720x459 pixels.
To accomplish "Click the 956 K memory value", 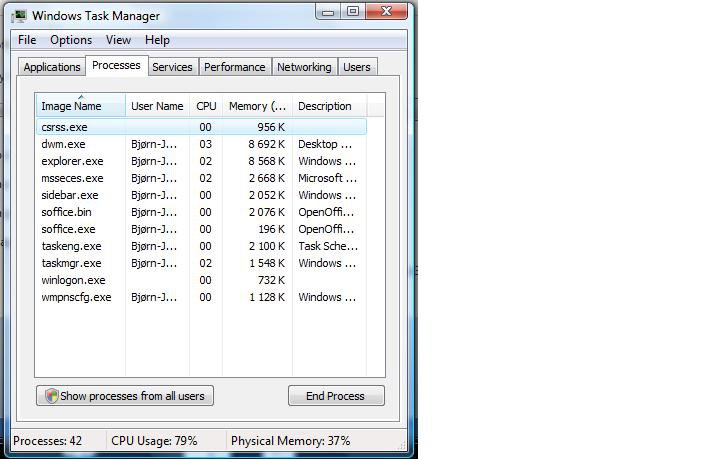I will pyautogui.click(x=271, y=127).
